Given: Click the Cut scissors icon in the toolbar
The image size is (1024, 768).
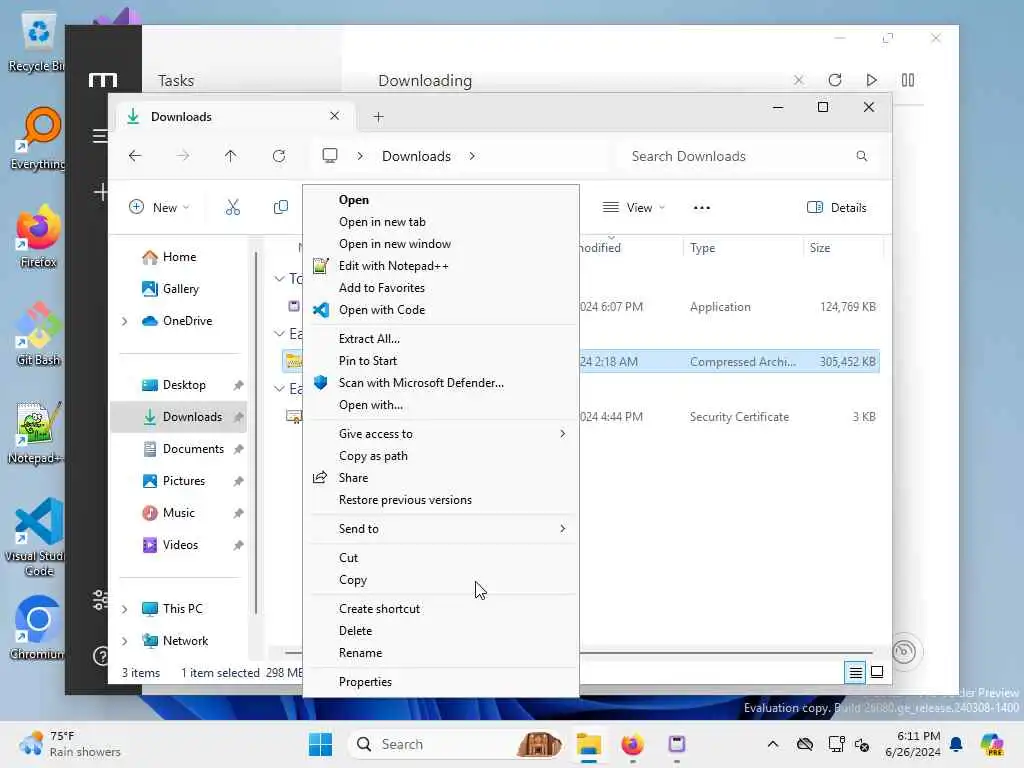Looking at the screenshot, I should click(232, 208).
